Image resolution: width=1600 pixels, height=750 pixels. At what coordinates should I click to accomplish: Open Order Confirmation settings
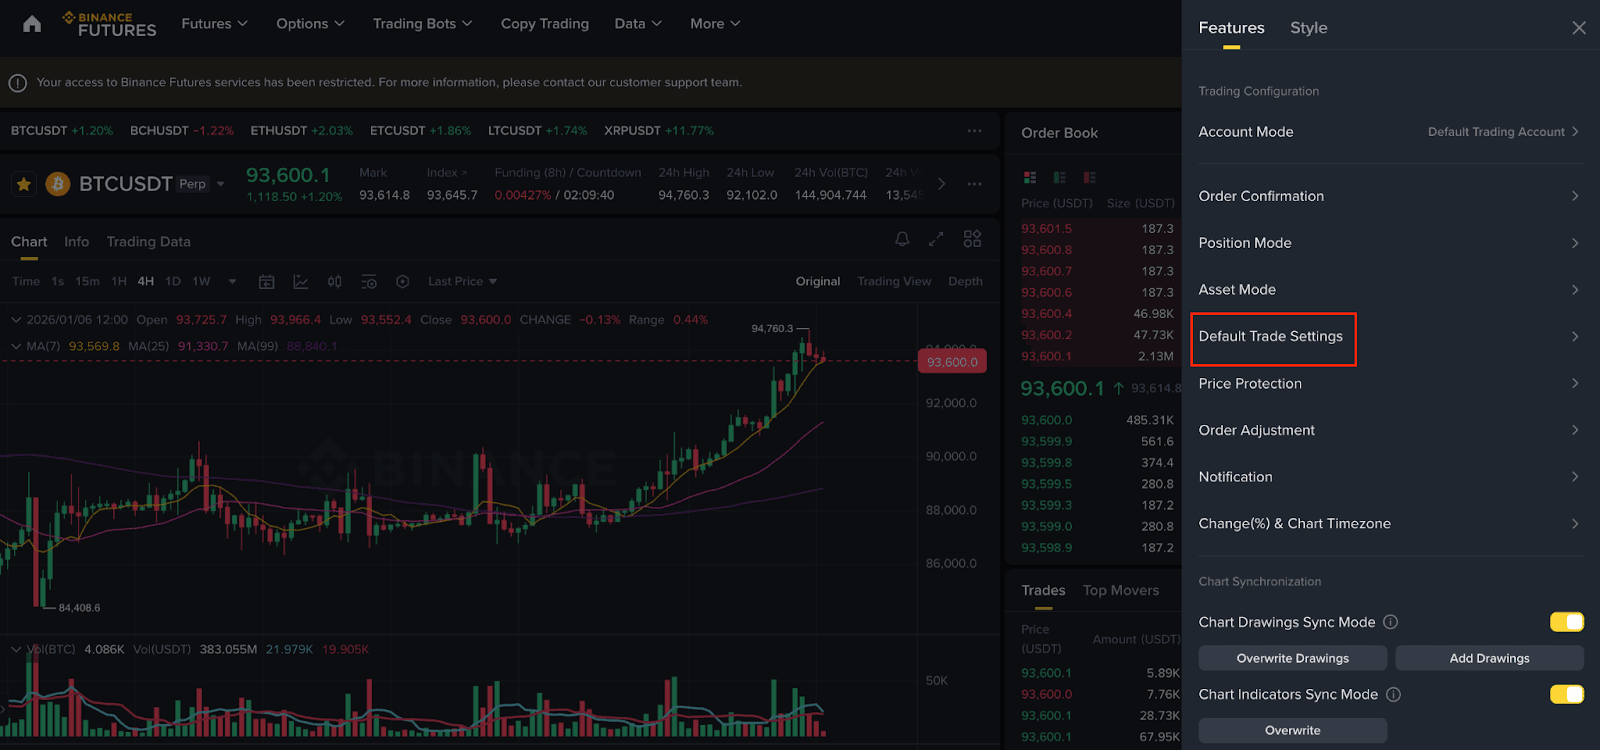tap(1390, 196)
